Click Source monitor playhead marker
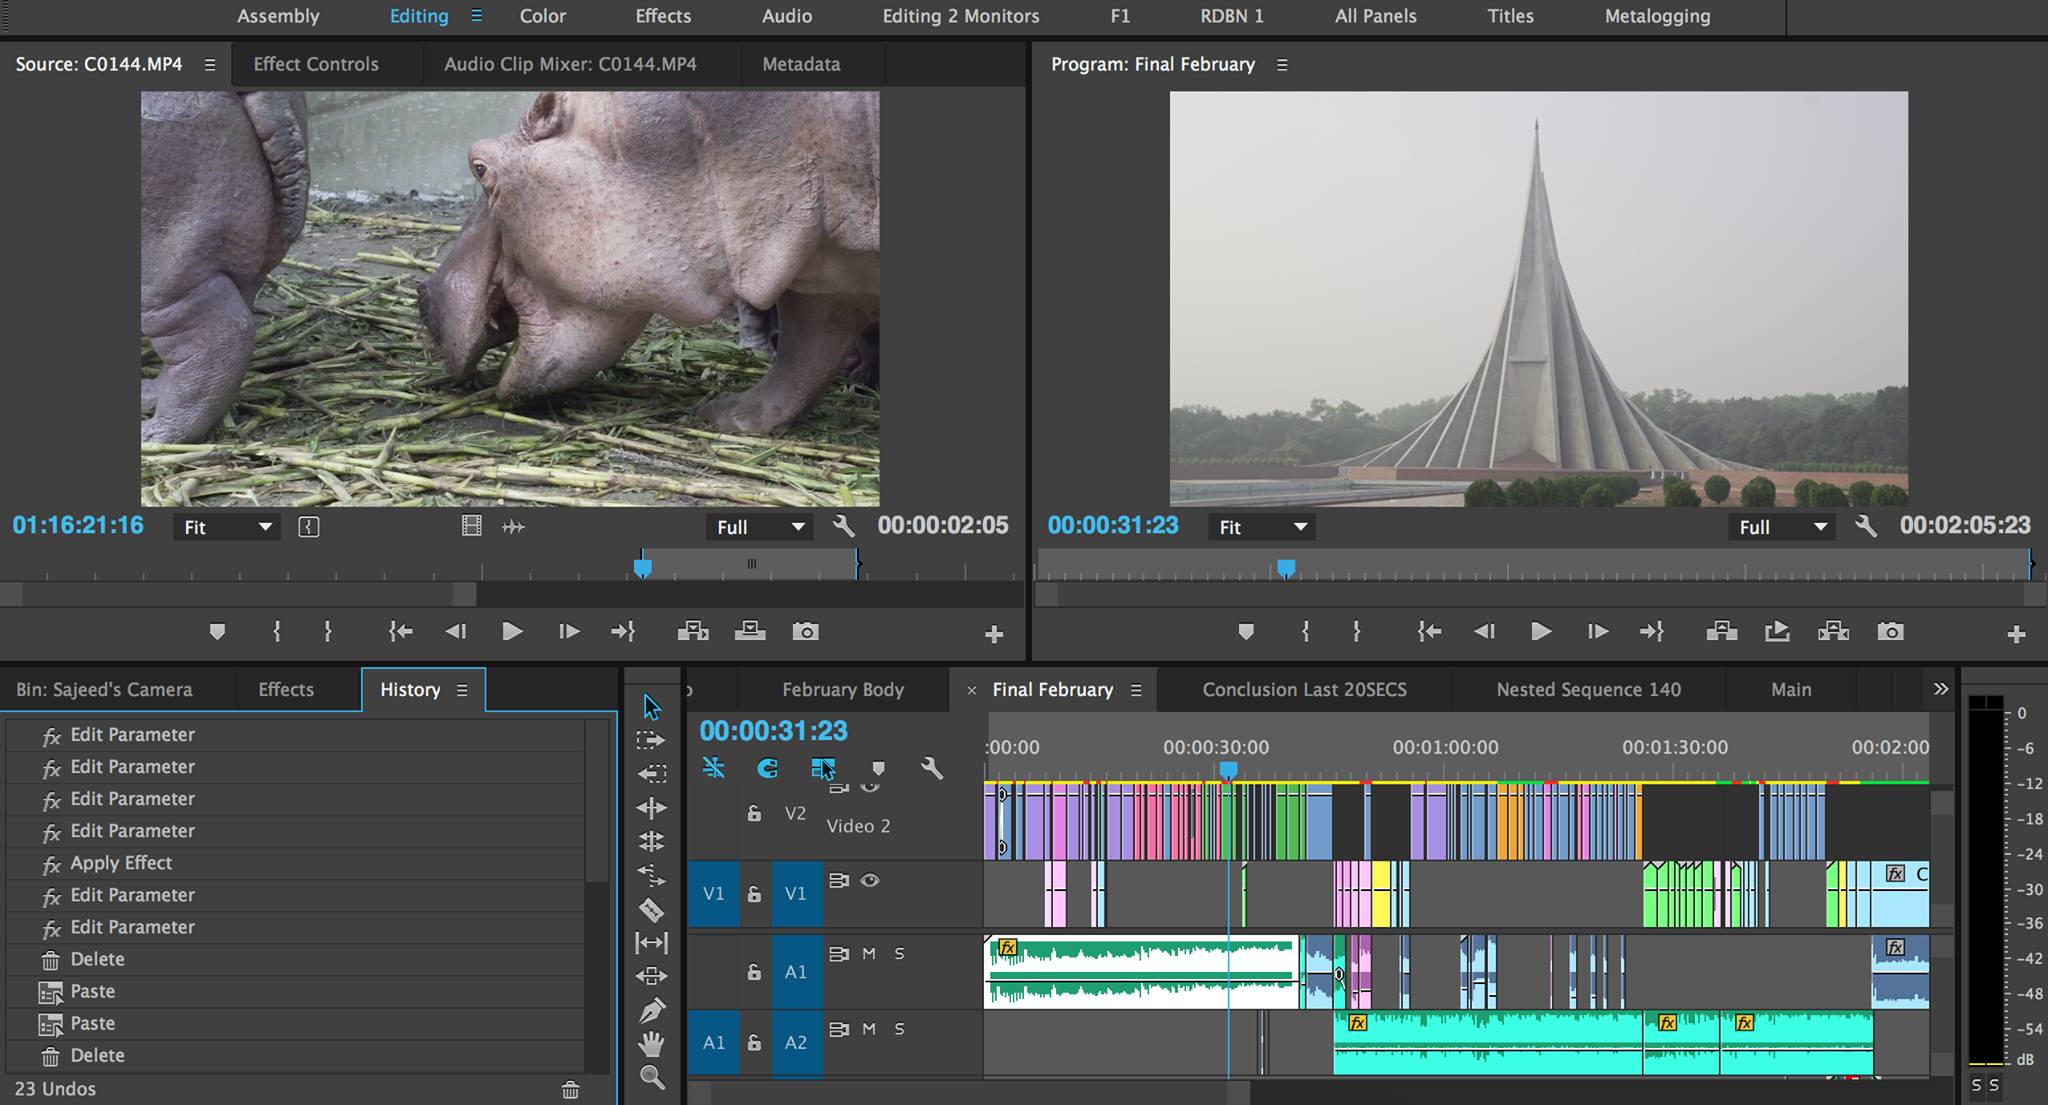 [x=643, y=569]
